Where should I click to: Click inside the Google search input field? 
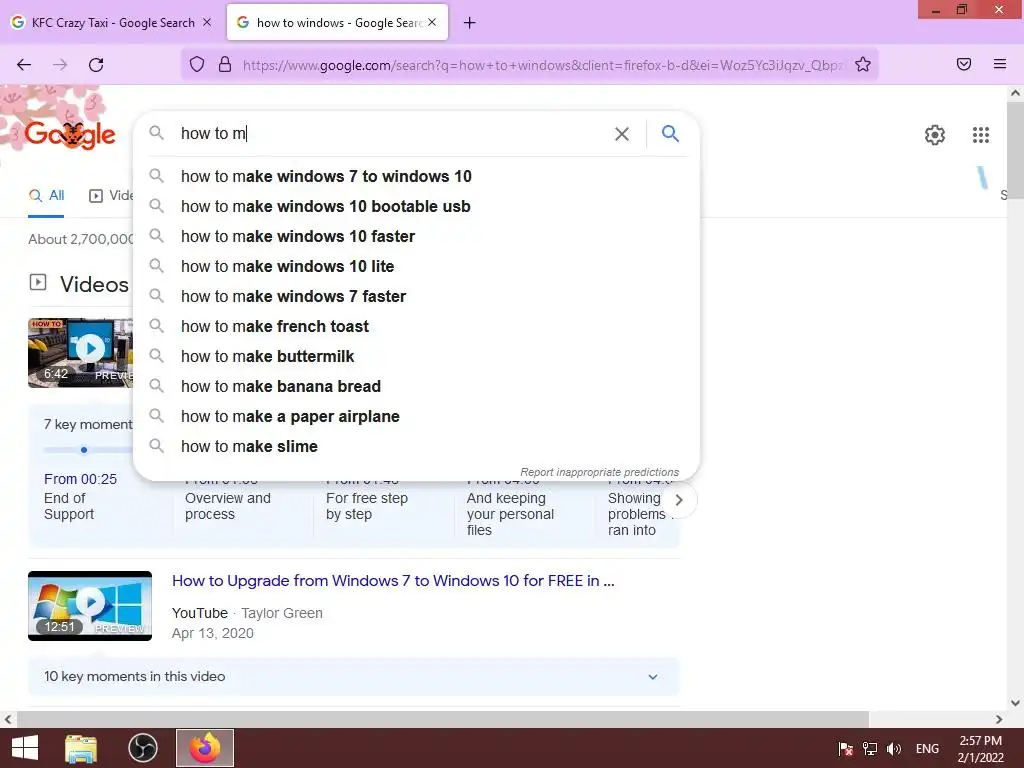[x=392, y=134]
